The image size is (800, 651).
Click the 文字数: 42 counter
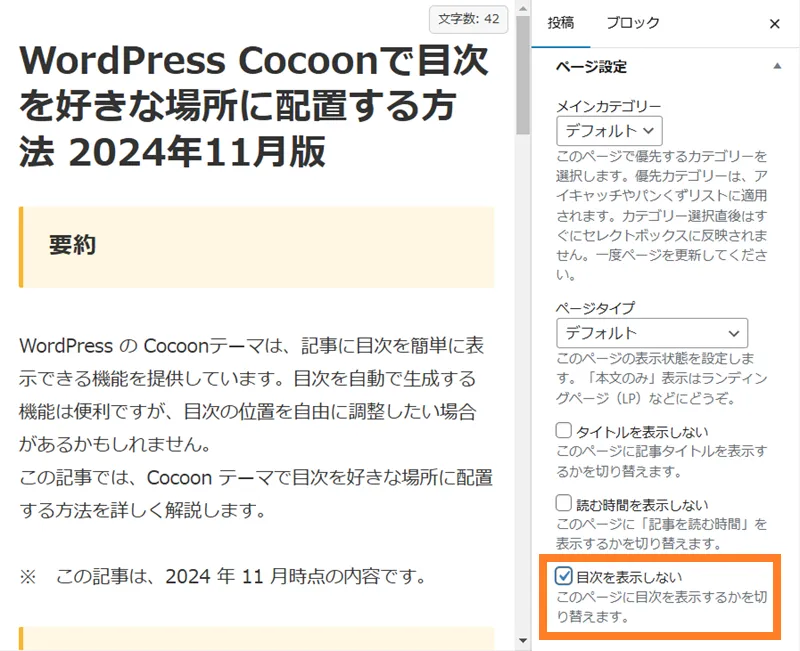468,19
